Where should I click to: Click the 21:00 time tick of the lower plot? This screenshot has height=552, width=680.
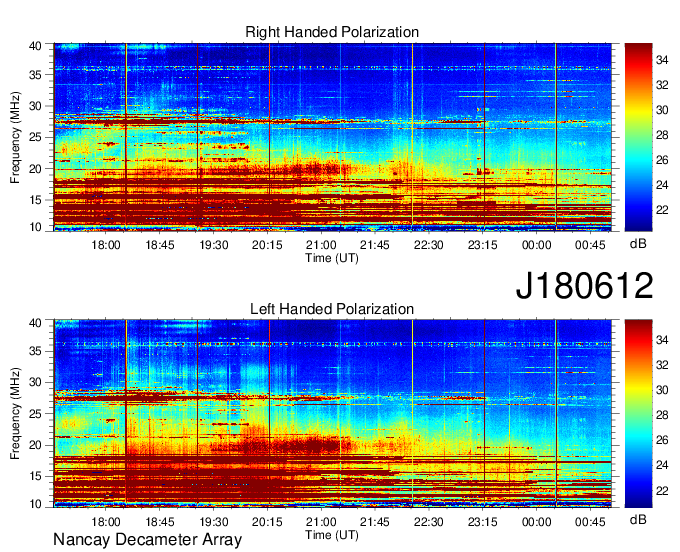click(321, 522)
